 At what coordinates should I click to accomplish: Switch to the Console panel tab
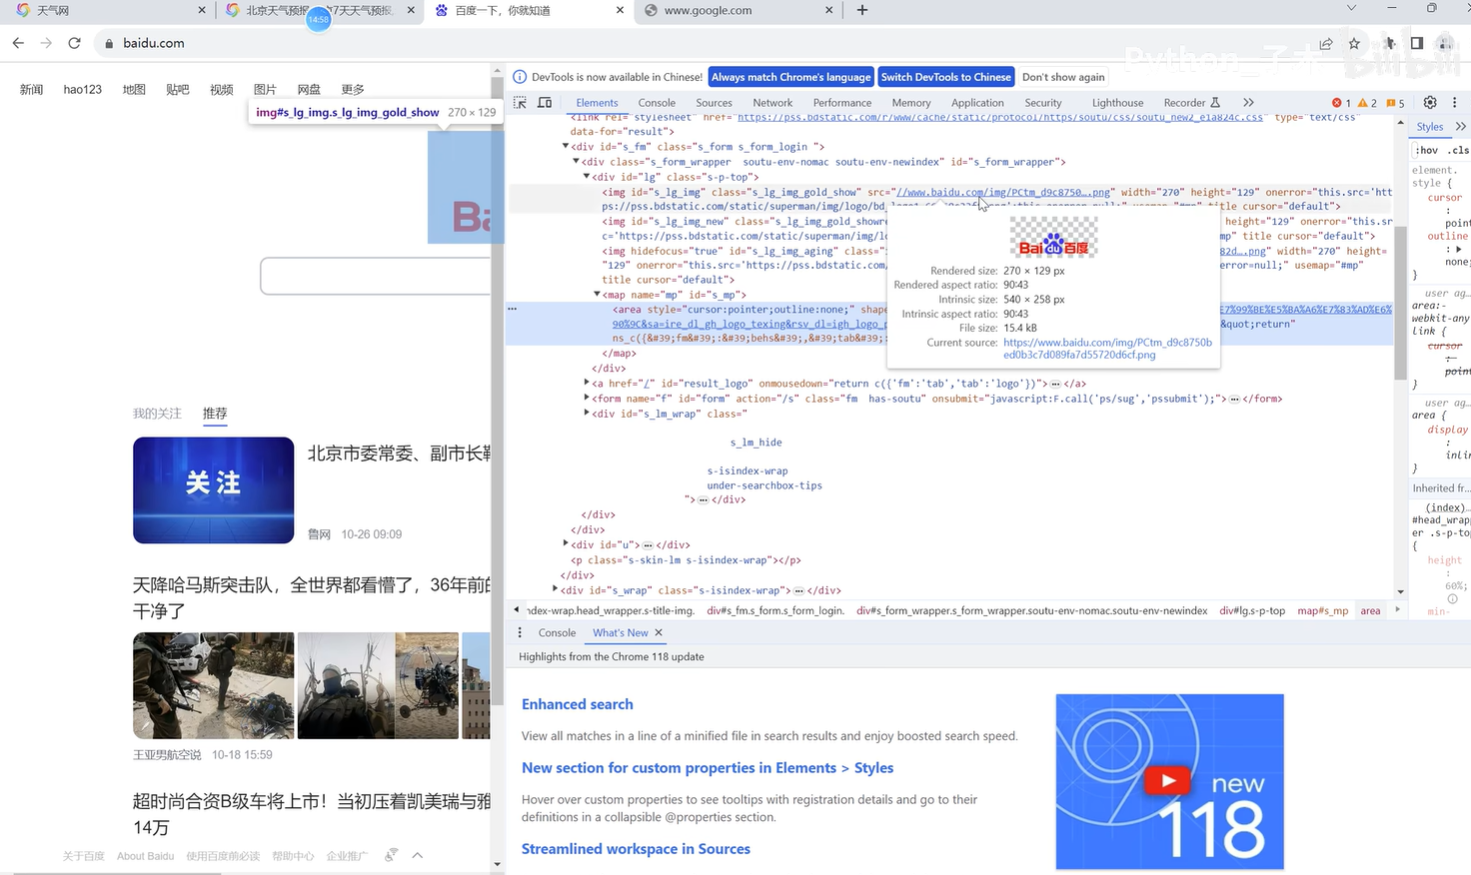click(x=656, y=103)
